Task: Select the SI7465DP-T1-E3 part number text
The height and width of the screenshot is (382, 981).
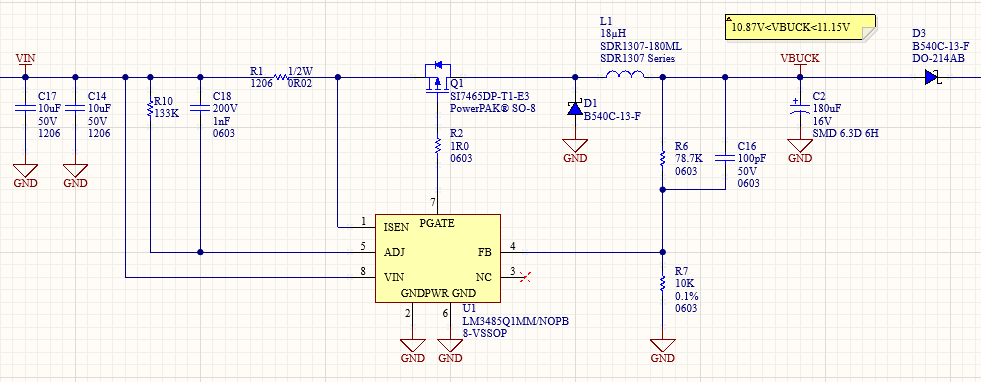Action: click(490, 96)
